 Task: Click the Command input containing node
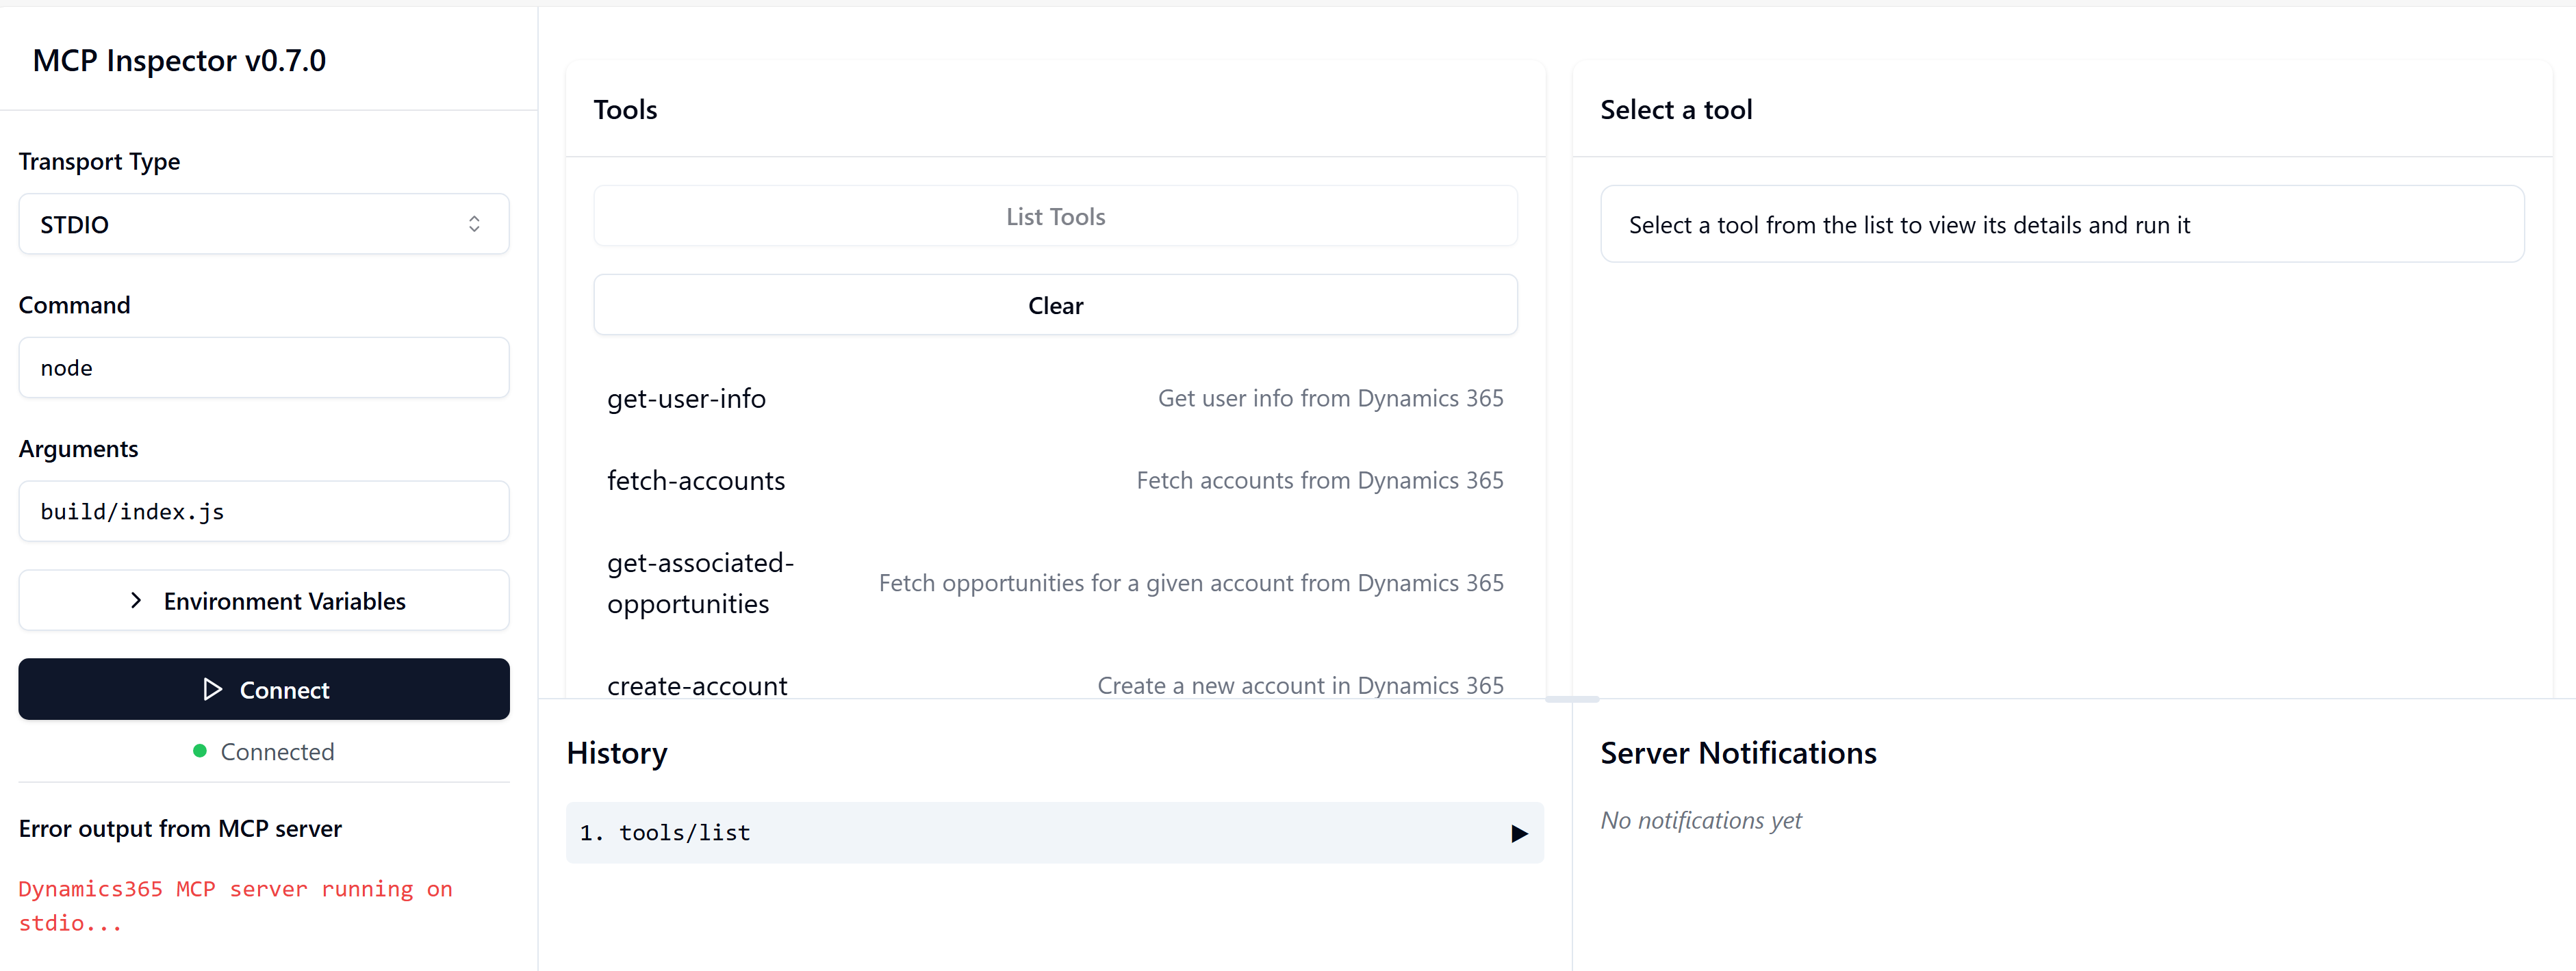[263, 368]
